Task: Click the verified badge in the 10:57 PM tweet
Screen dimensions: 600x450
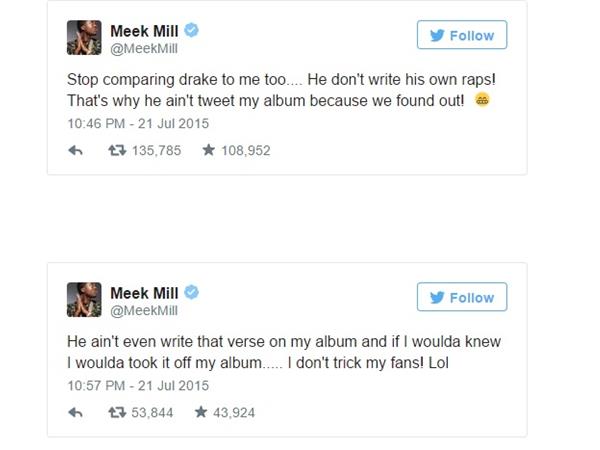Action: coord(192,292)
